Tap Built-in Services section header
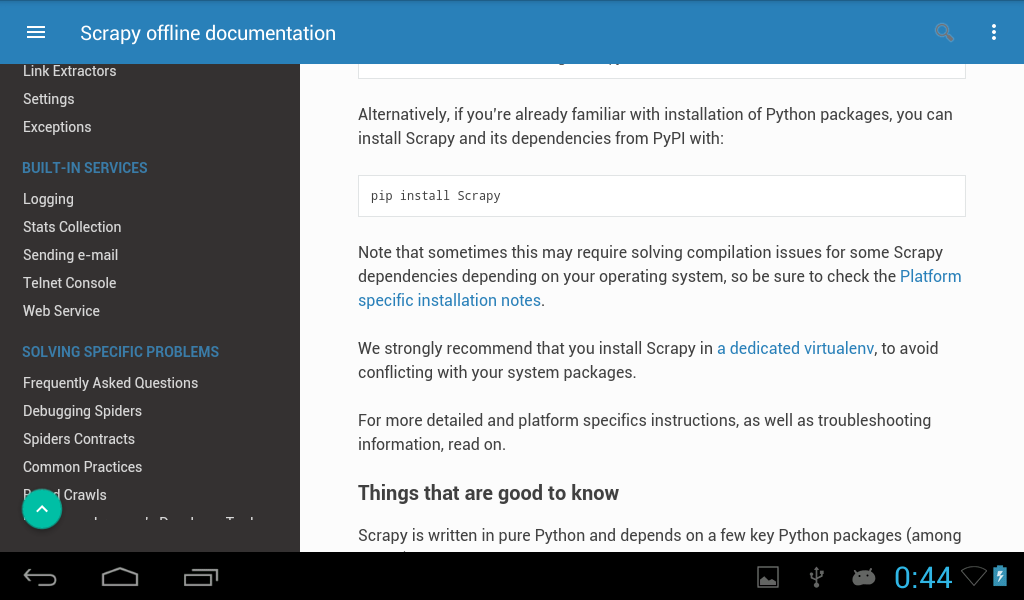This screenshot has width=1024, height=600. (85, 168)
